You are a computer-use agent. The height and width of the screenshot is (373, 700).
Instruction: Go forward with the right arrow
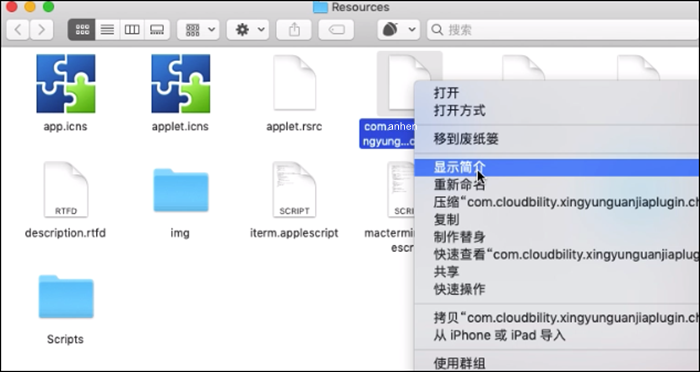tap(42, 30)
